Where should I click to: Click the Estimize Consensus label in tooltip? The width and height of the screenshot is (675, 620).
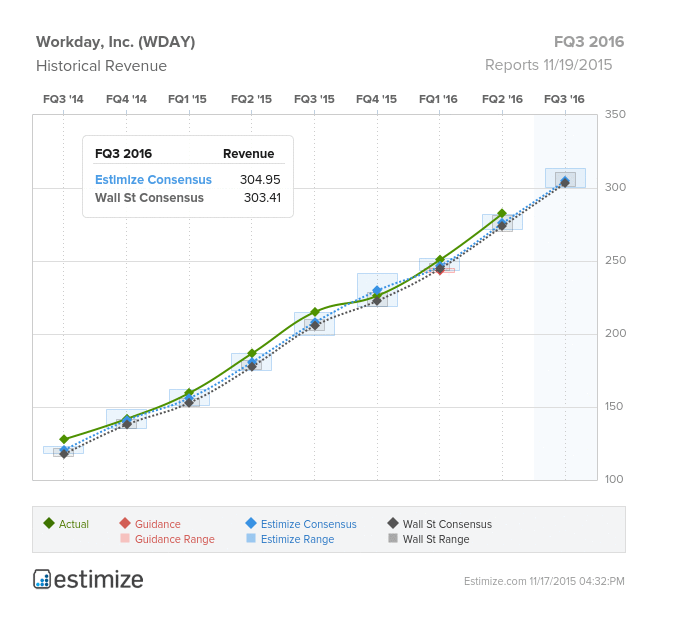(x=153, y=180)
